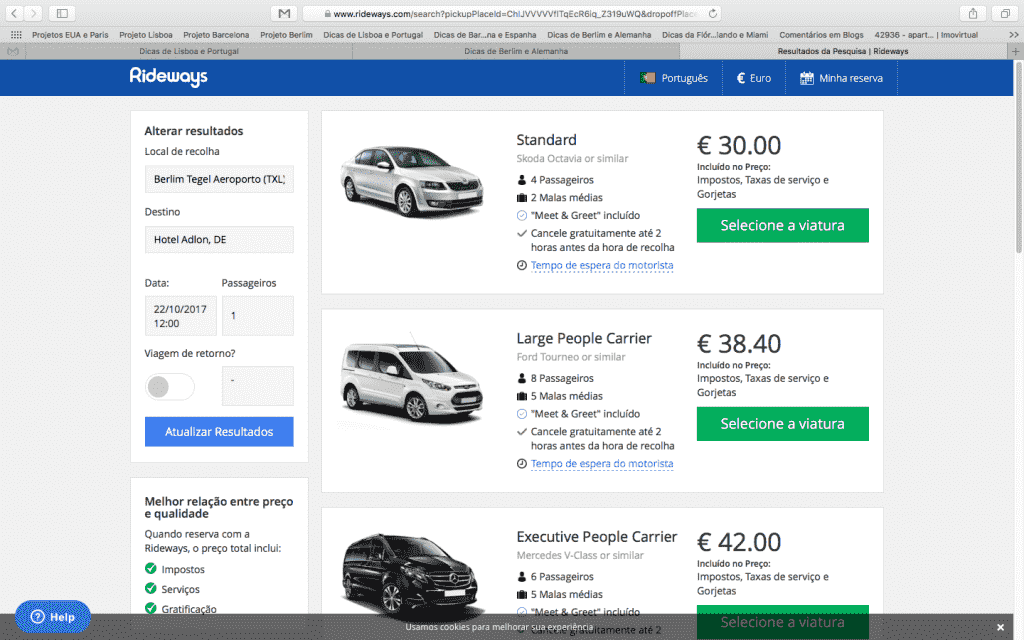Toggle the Viagem de retorno switch
Image resolution: width=1024 pixels, height=640 pixels.
tap(169, 387)
